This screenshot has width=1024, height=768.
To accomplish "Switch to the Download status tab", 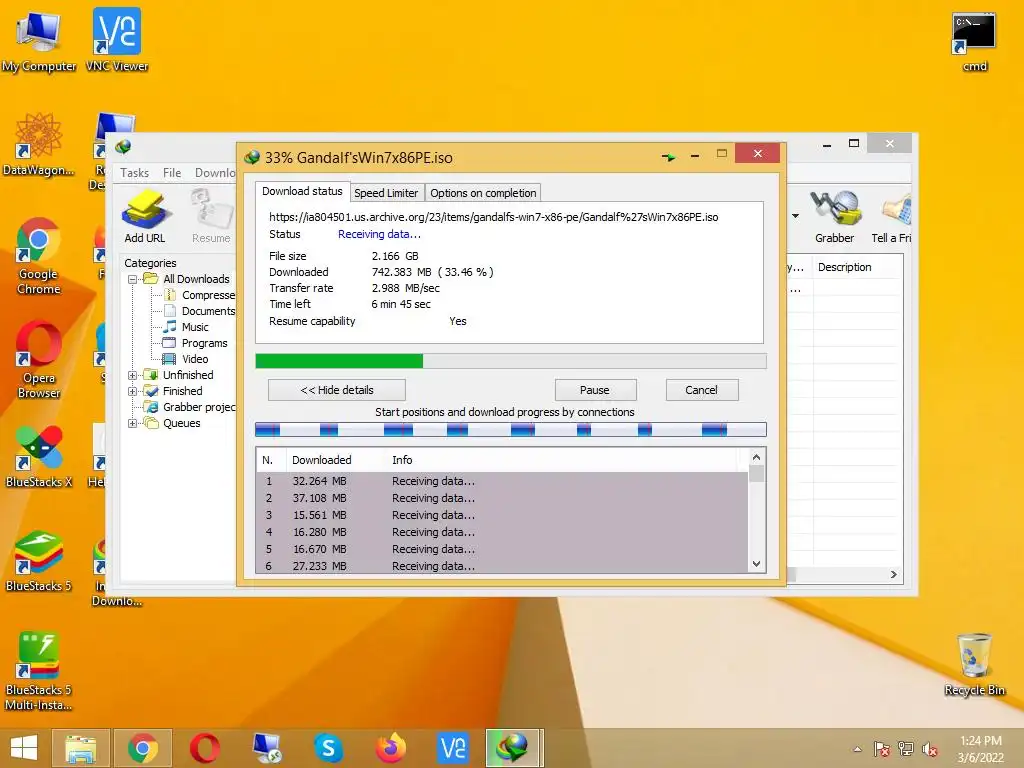I will pos(302,191).
